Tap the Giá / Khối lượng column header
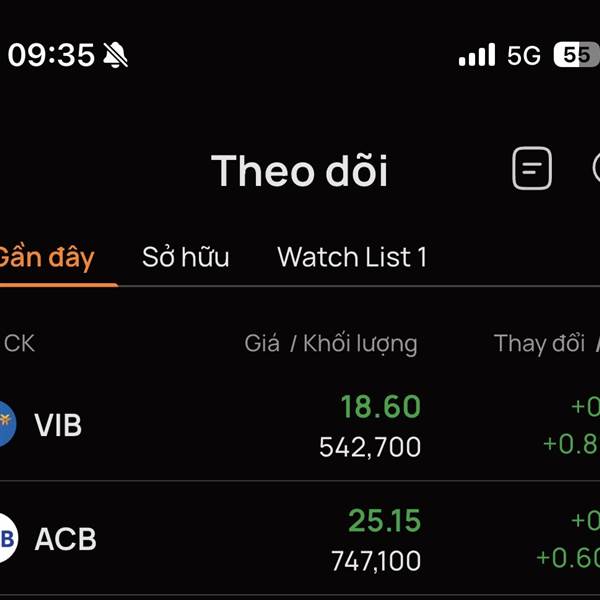 tap(331, 343)
